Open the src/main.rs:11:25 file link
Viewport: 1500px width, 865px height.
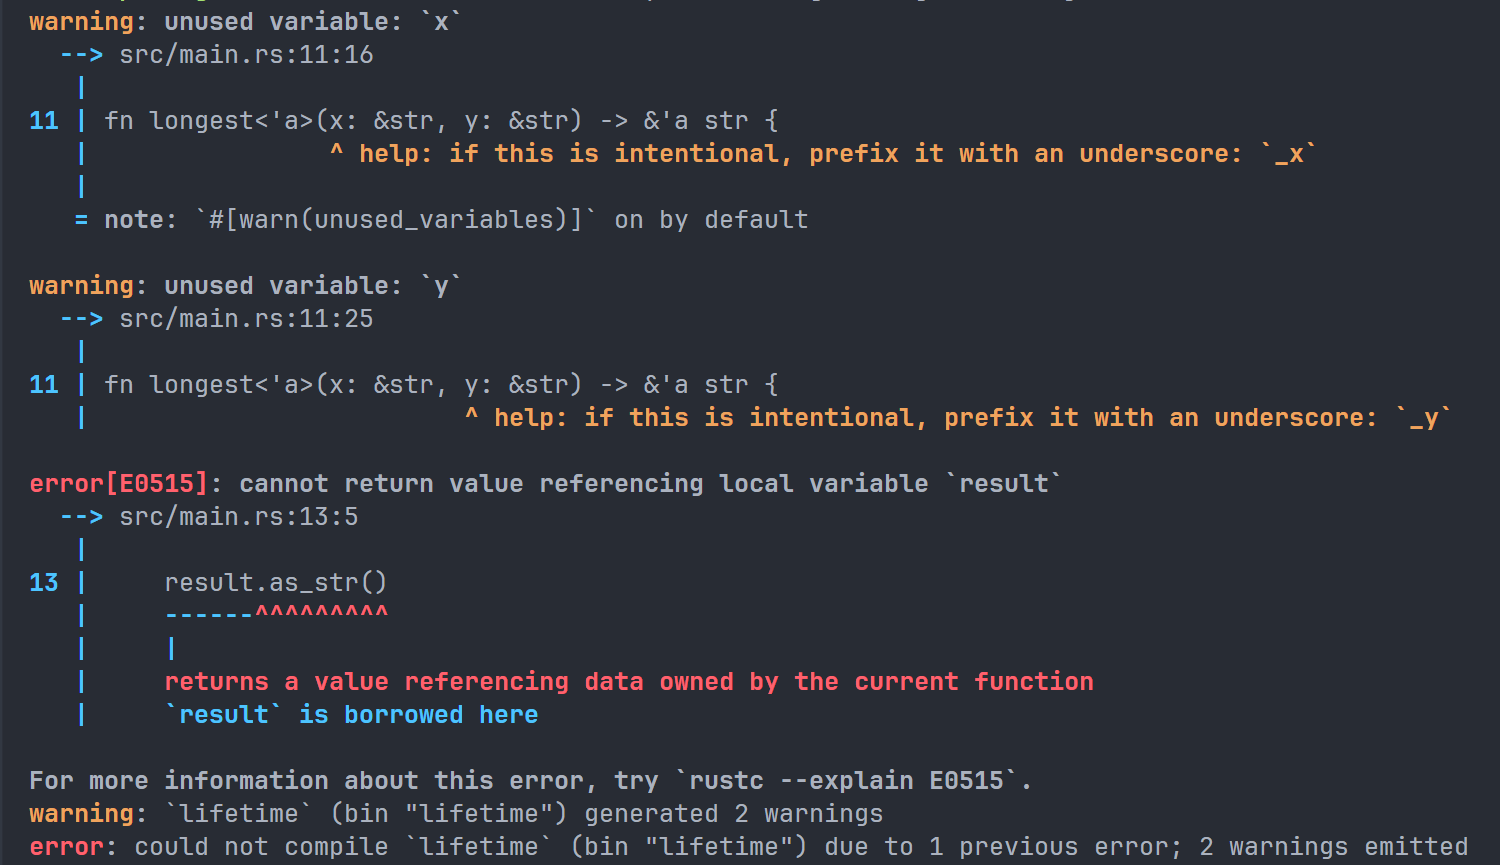point(246,319)
